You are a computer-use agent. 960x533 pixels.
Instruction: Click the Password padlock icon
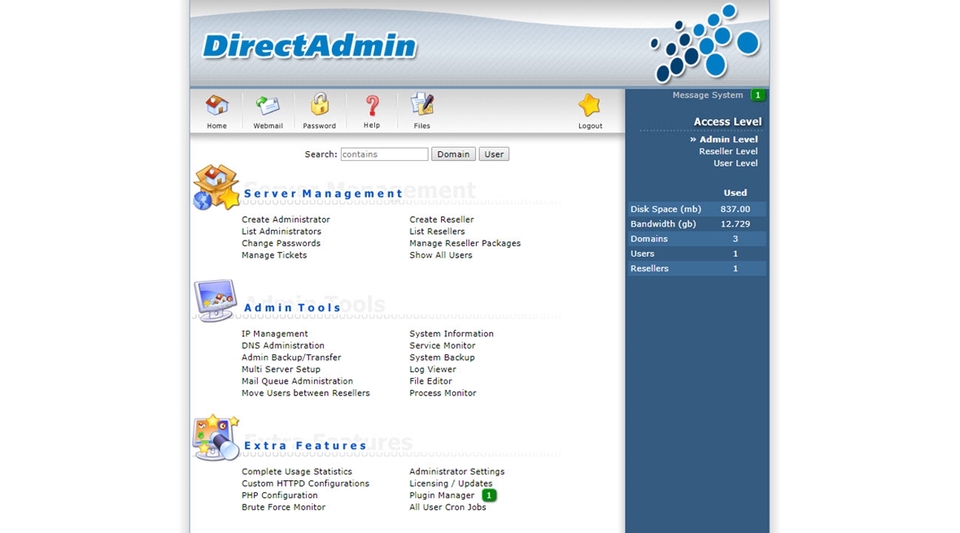[x=320, y=105]
